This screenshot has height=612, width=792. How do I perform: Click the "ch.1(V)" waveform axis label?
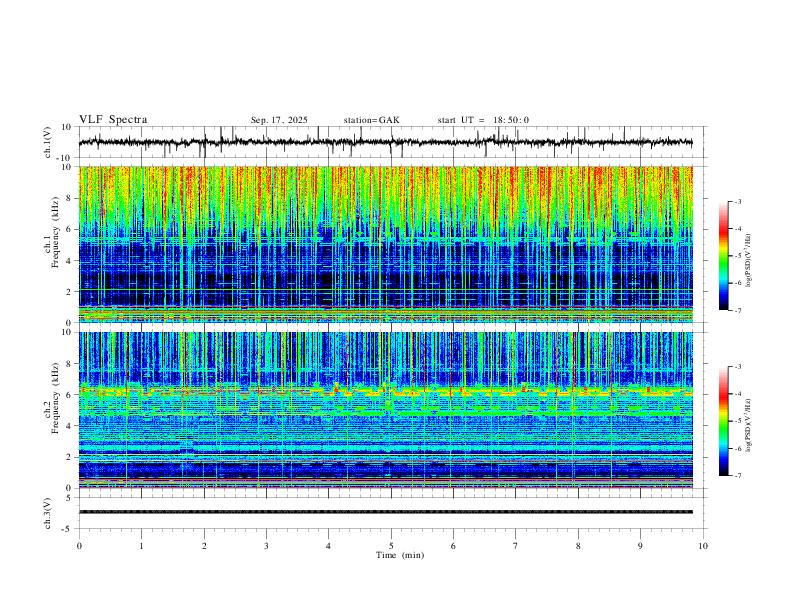48,142
